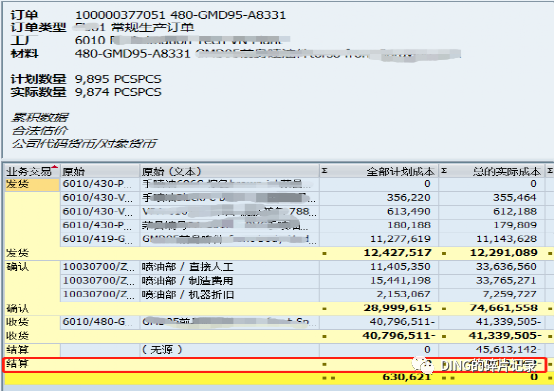Select actual cost cell 612,188
Viewport: 554px width, 391px height.
pos(514,211)
